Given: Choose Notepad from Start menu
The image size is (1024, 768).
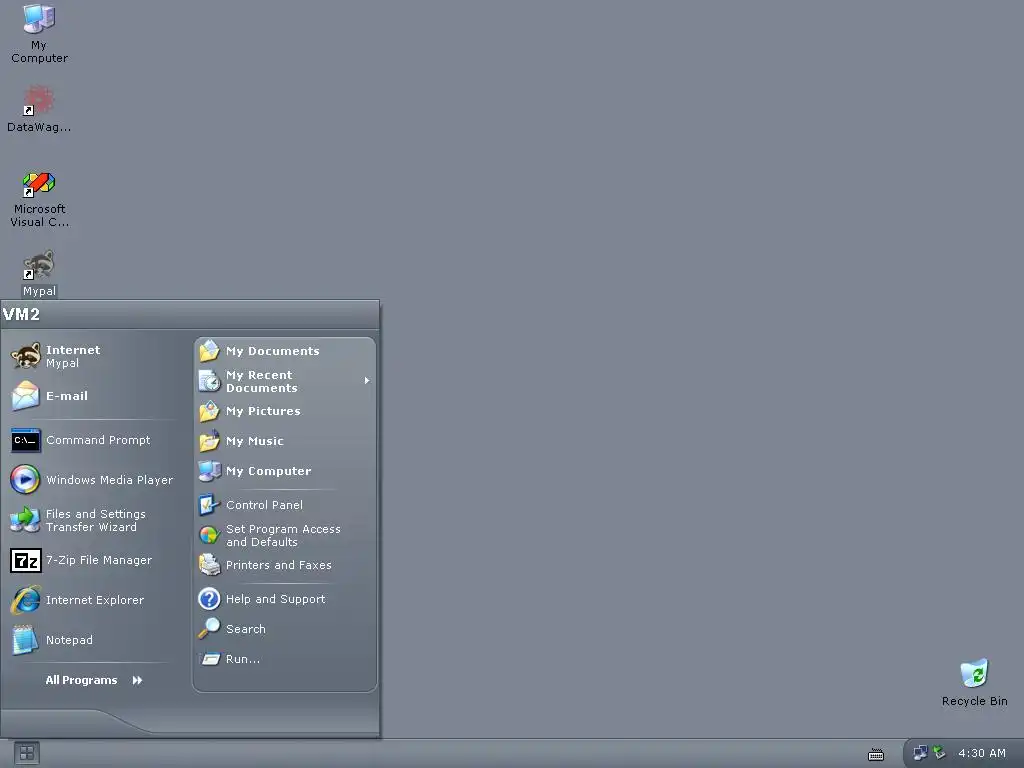Looking at the screenshot, I should click(x=95, y=640).
